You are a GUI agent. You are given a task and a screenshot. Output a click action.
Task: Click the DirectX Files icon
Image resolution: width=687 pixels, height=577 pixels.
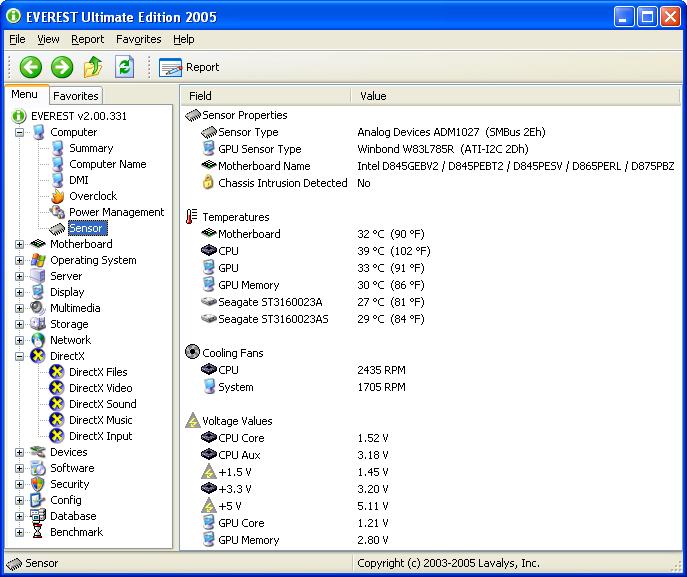[x=57, y=372]
